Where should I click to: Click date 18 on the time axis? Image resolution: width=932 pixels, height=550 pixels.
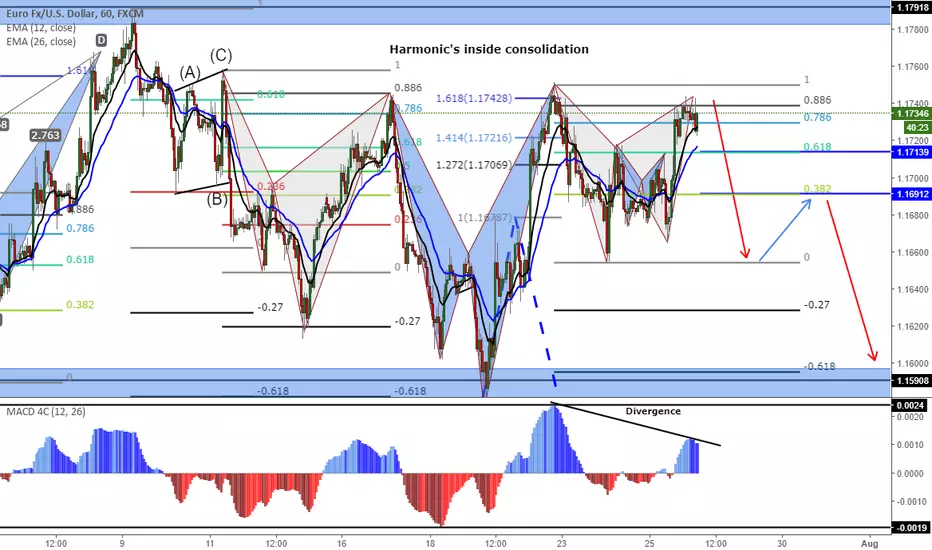pyautogui.click(x=430, y=543)
